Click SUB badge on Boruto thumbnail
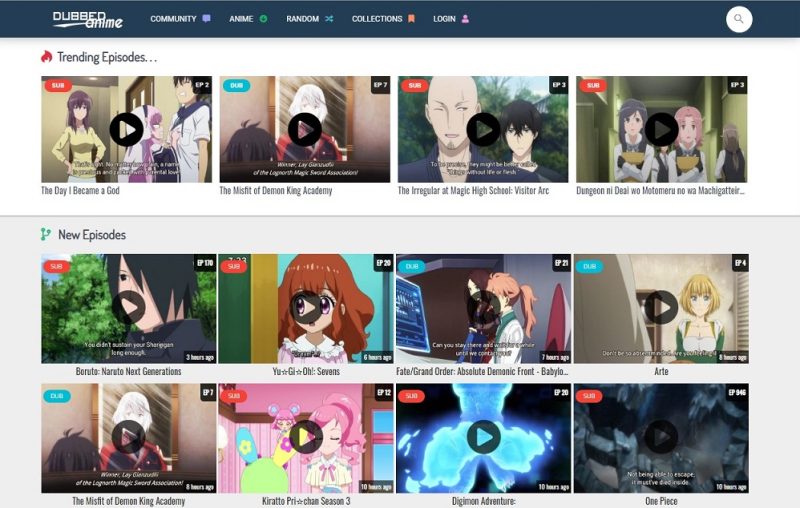 (x=57, y=266)
